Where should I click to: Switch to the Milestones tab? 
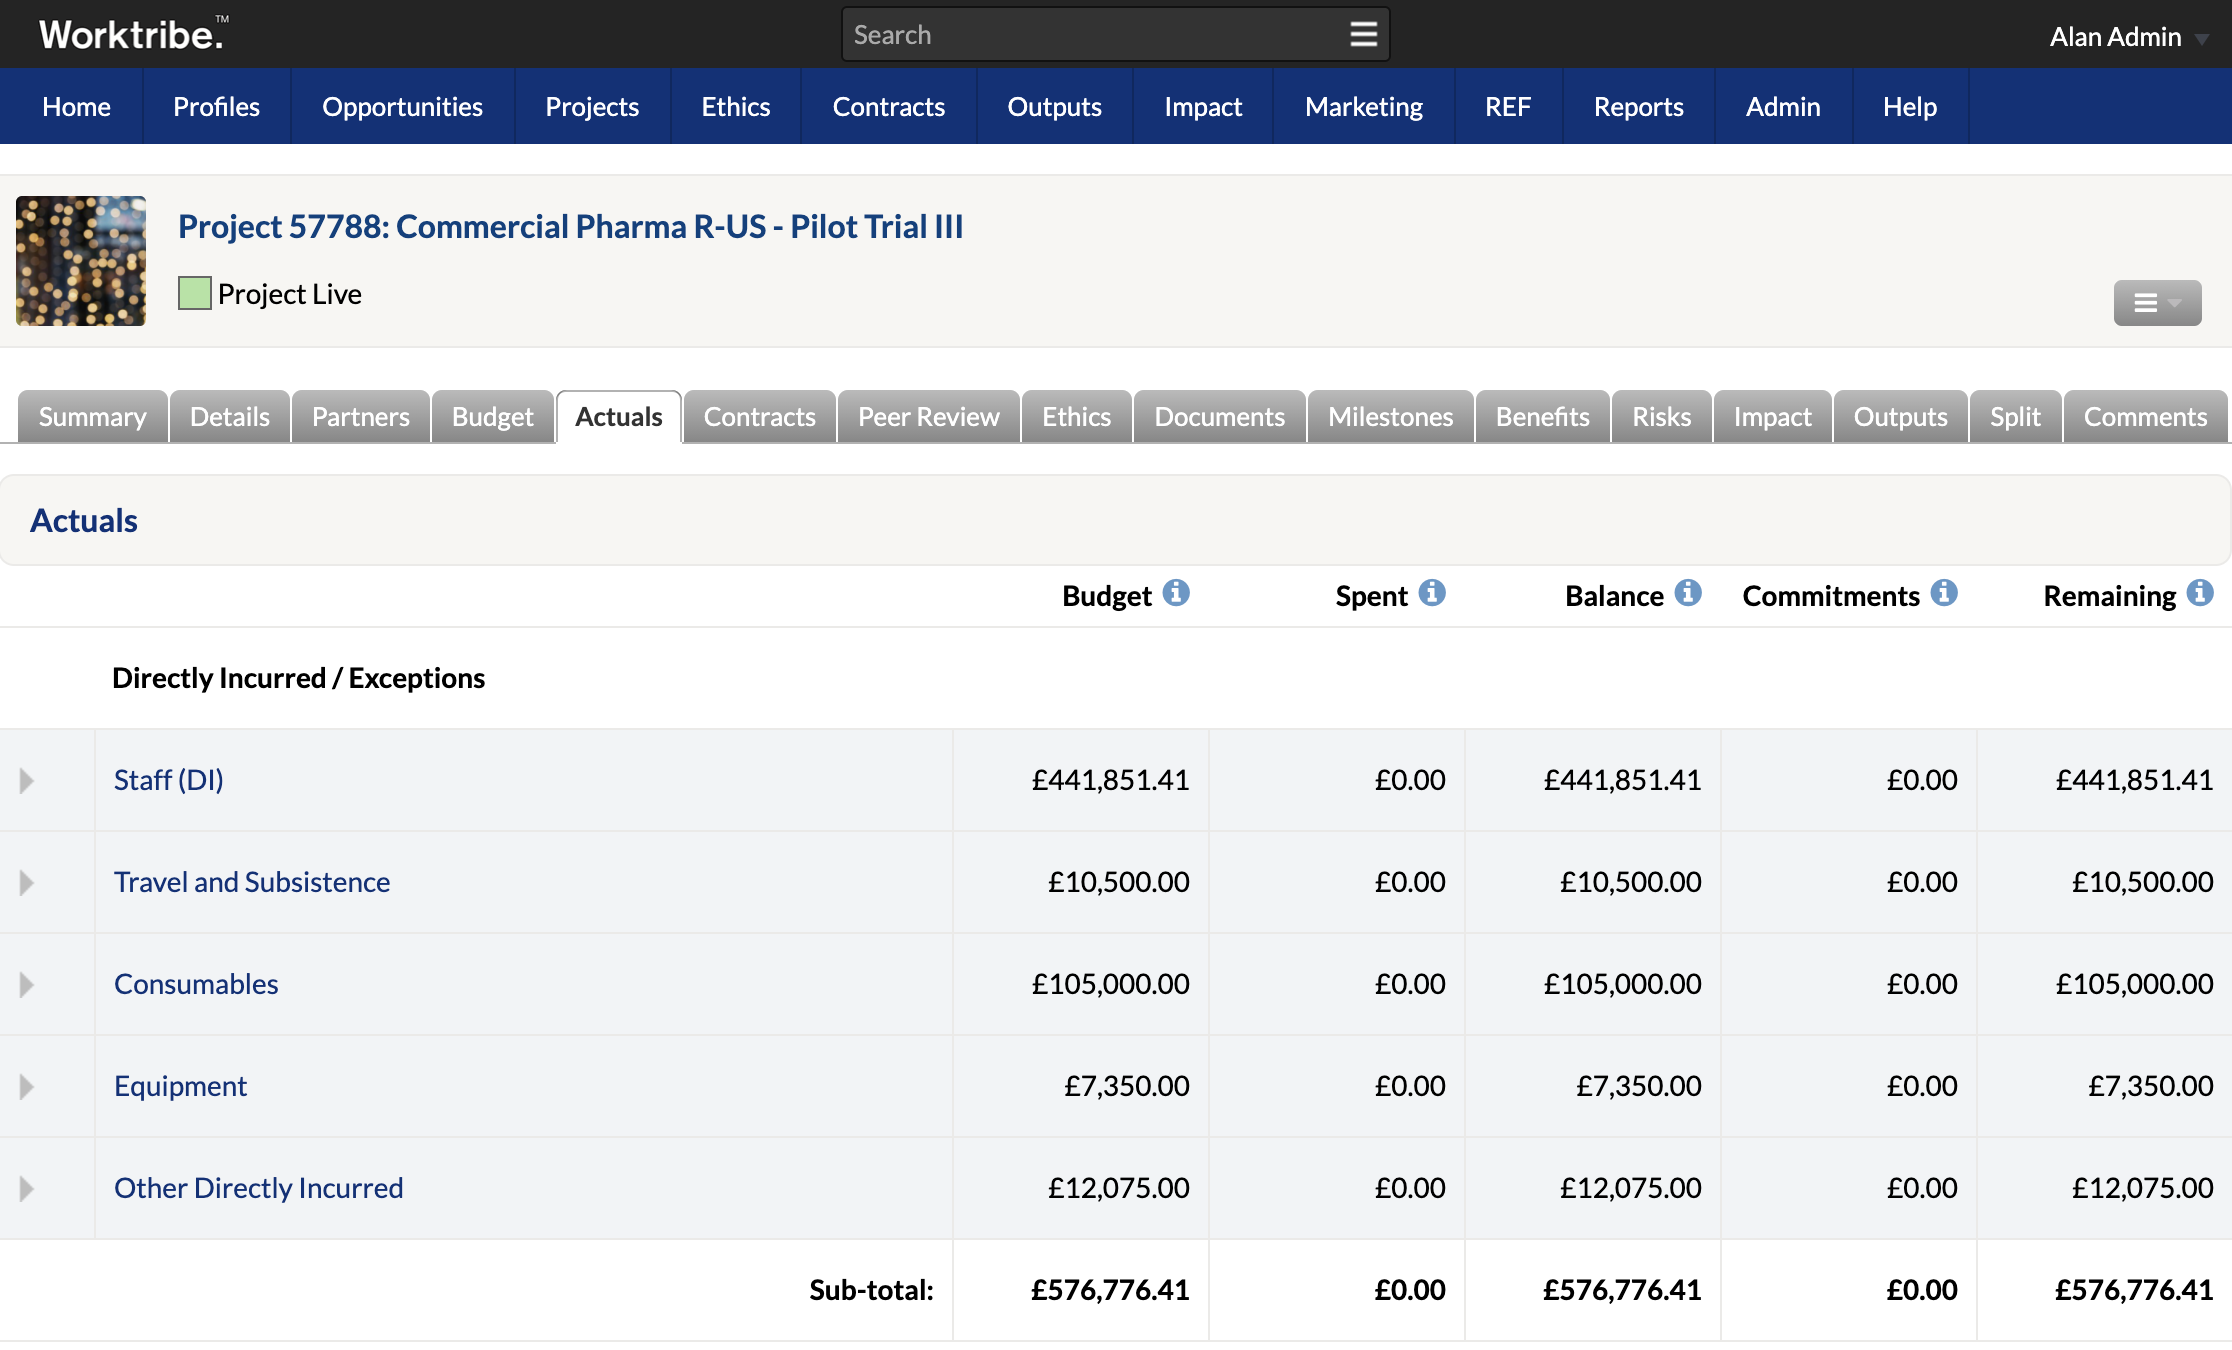point(1391,416)
